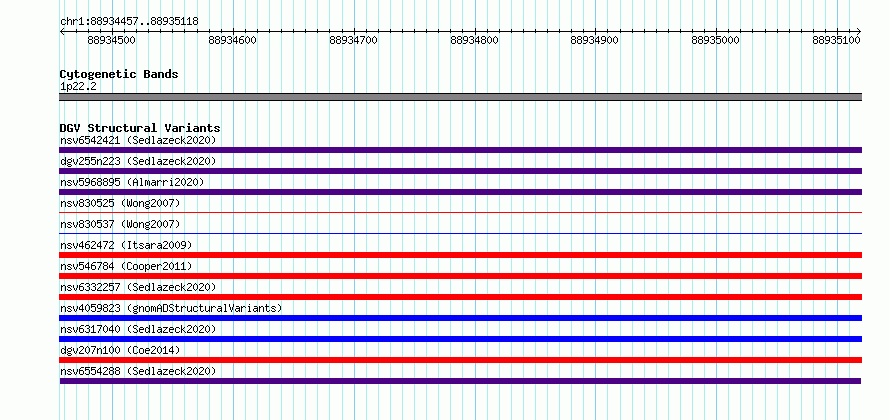Select the purple bar under dgv255n223

[x=461, y=171]
